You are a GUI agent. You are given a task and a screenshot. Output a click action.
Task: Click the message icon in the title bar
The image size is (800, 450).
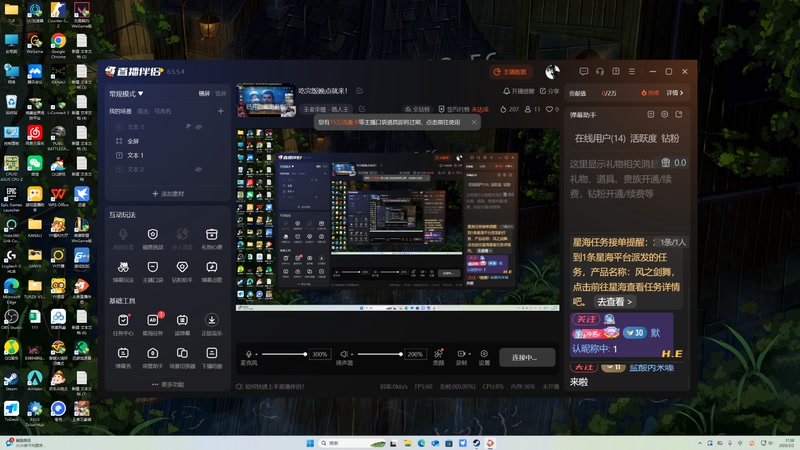(x=584, y=71)
